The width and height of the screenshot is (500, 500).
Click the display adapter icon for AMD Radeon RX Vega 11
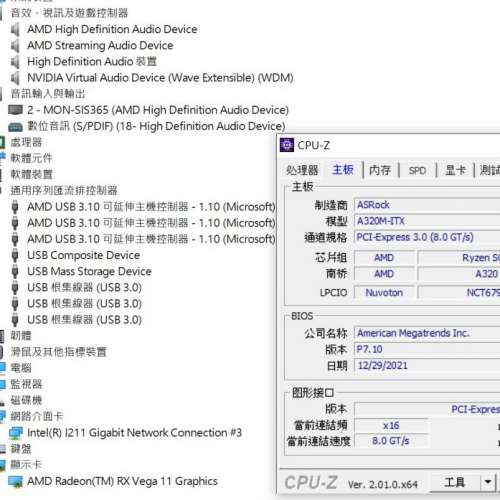pyautogui.click(x=15, y=481)
